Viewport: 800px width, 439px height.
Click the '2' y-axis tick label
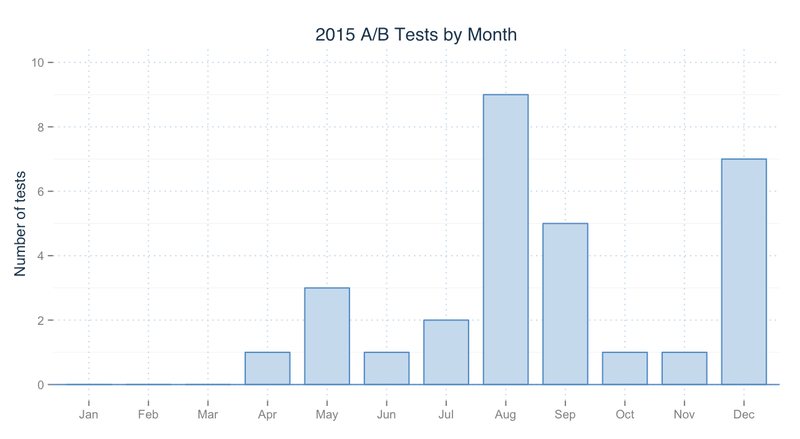point(41,321)
